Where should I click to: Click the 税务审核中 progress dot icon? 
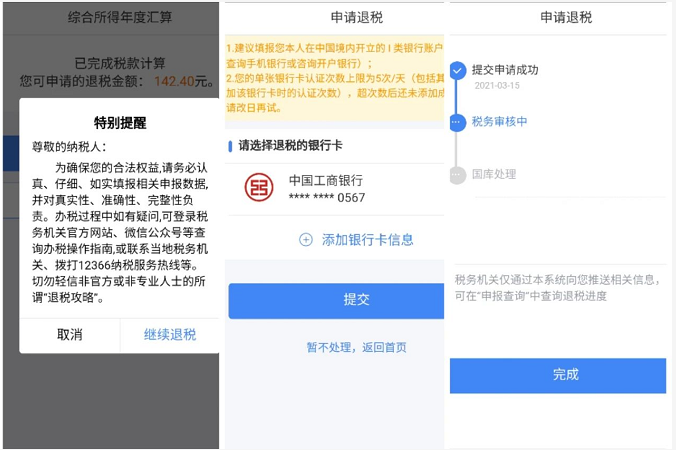[x=457, y=123]
